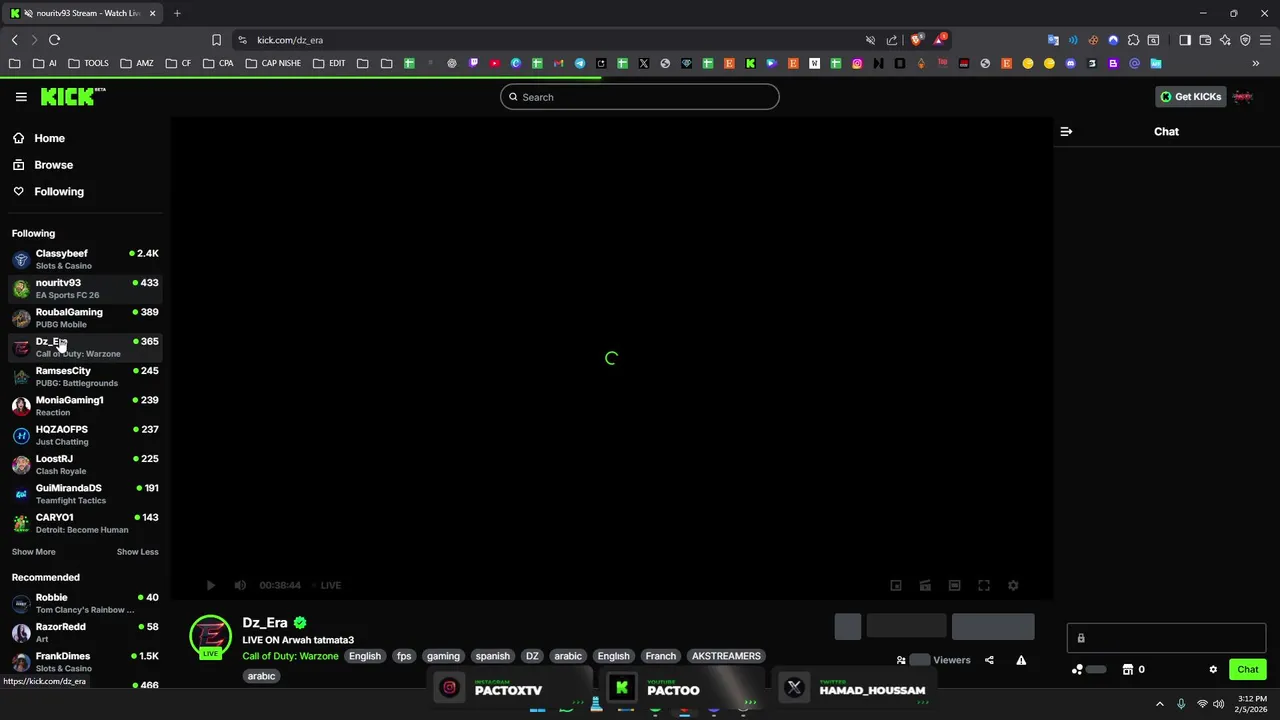
Task: Open the player settings gear
Action: coord(1013,585)
